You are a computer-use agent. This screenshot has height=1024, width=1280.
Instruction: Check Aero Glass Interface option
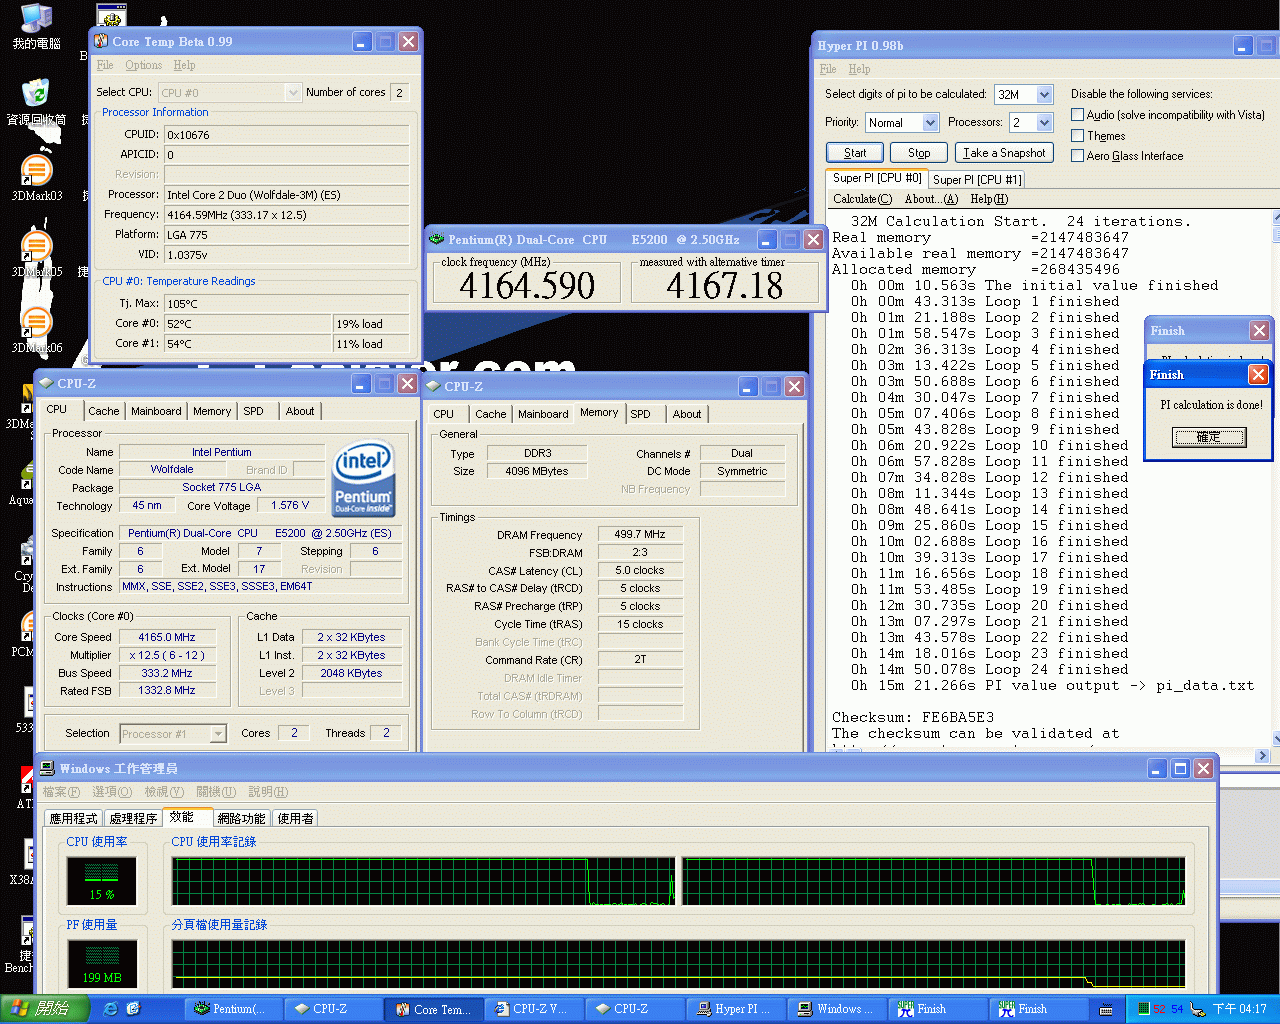[1077, 155]
